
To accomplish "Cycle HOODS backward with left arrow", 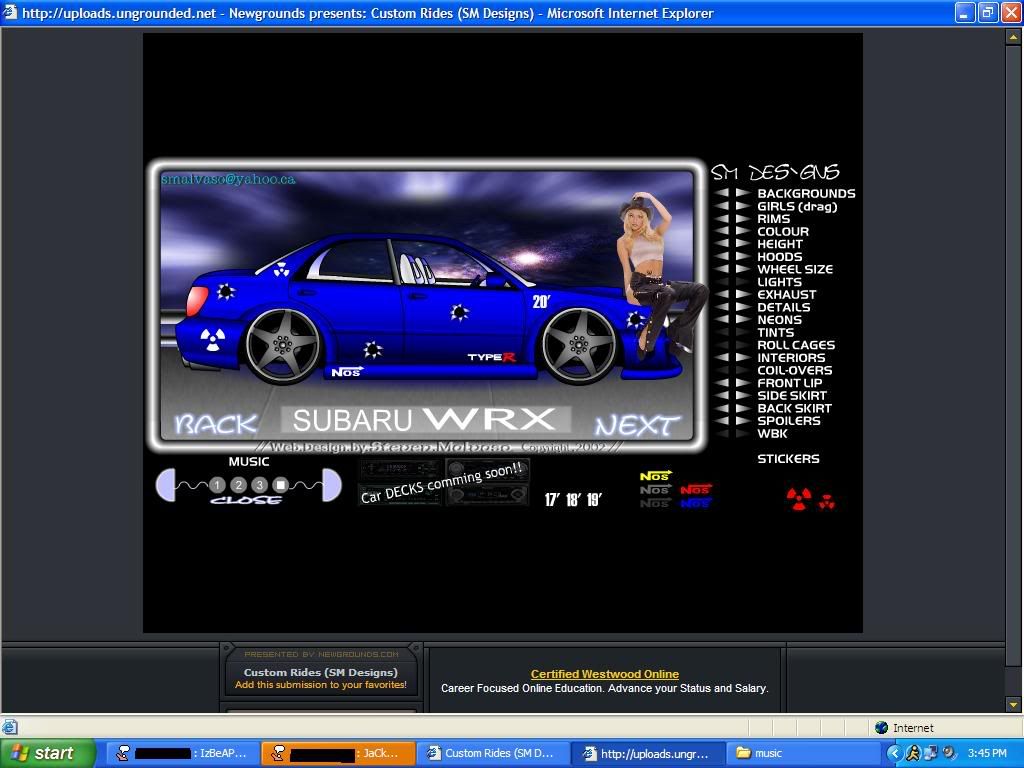I will pyautogui.click(x=722, y=257).
